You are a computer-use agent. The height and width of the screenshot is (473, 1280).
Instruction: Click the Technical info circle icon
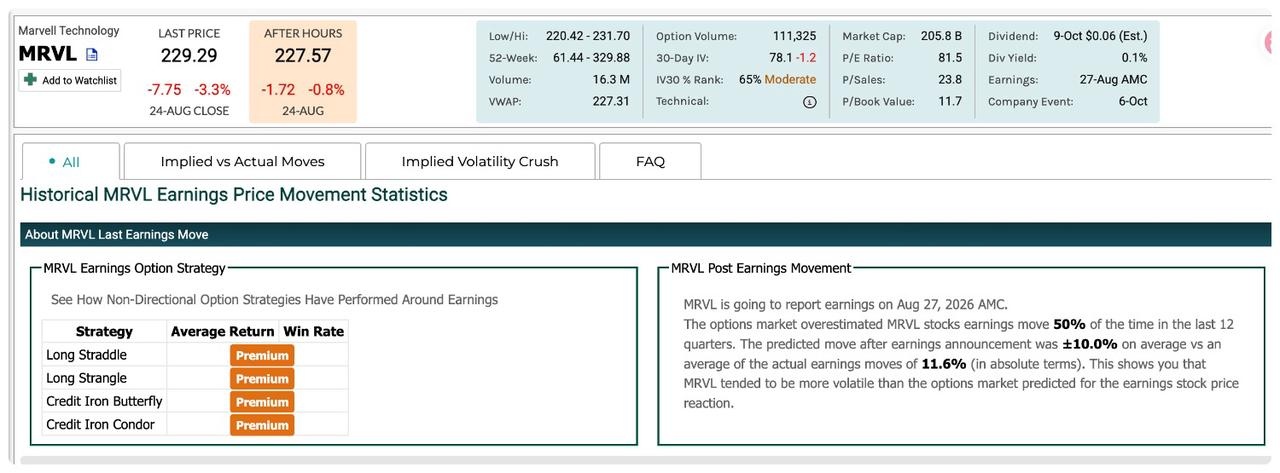tap(810, 102)
